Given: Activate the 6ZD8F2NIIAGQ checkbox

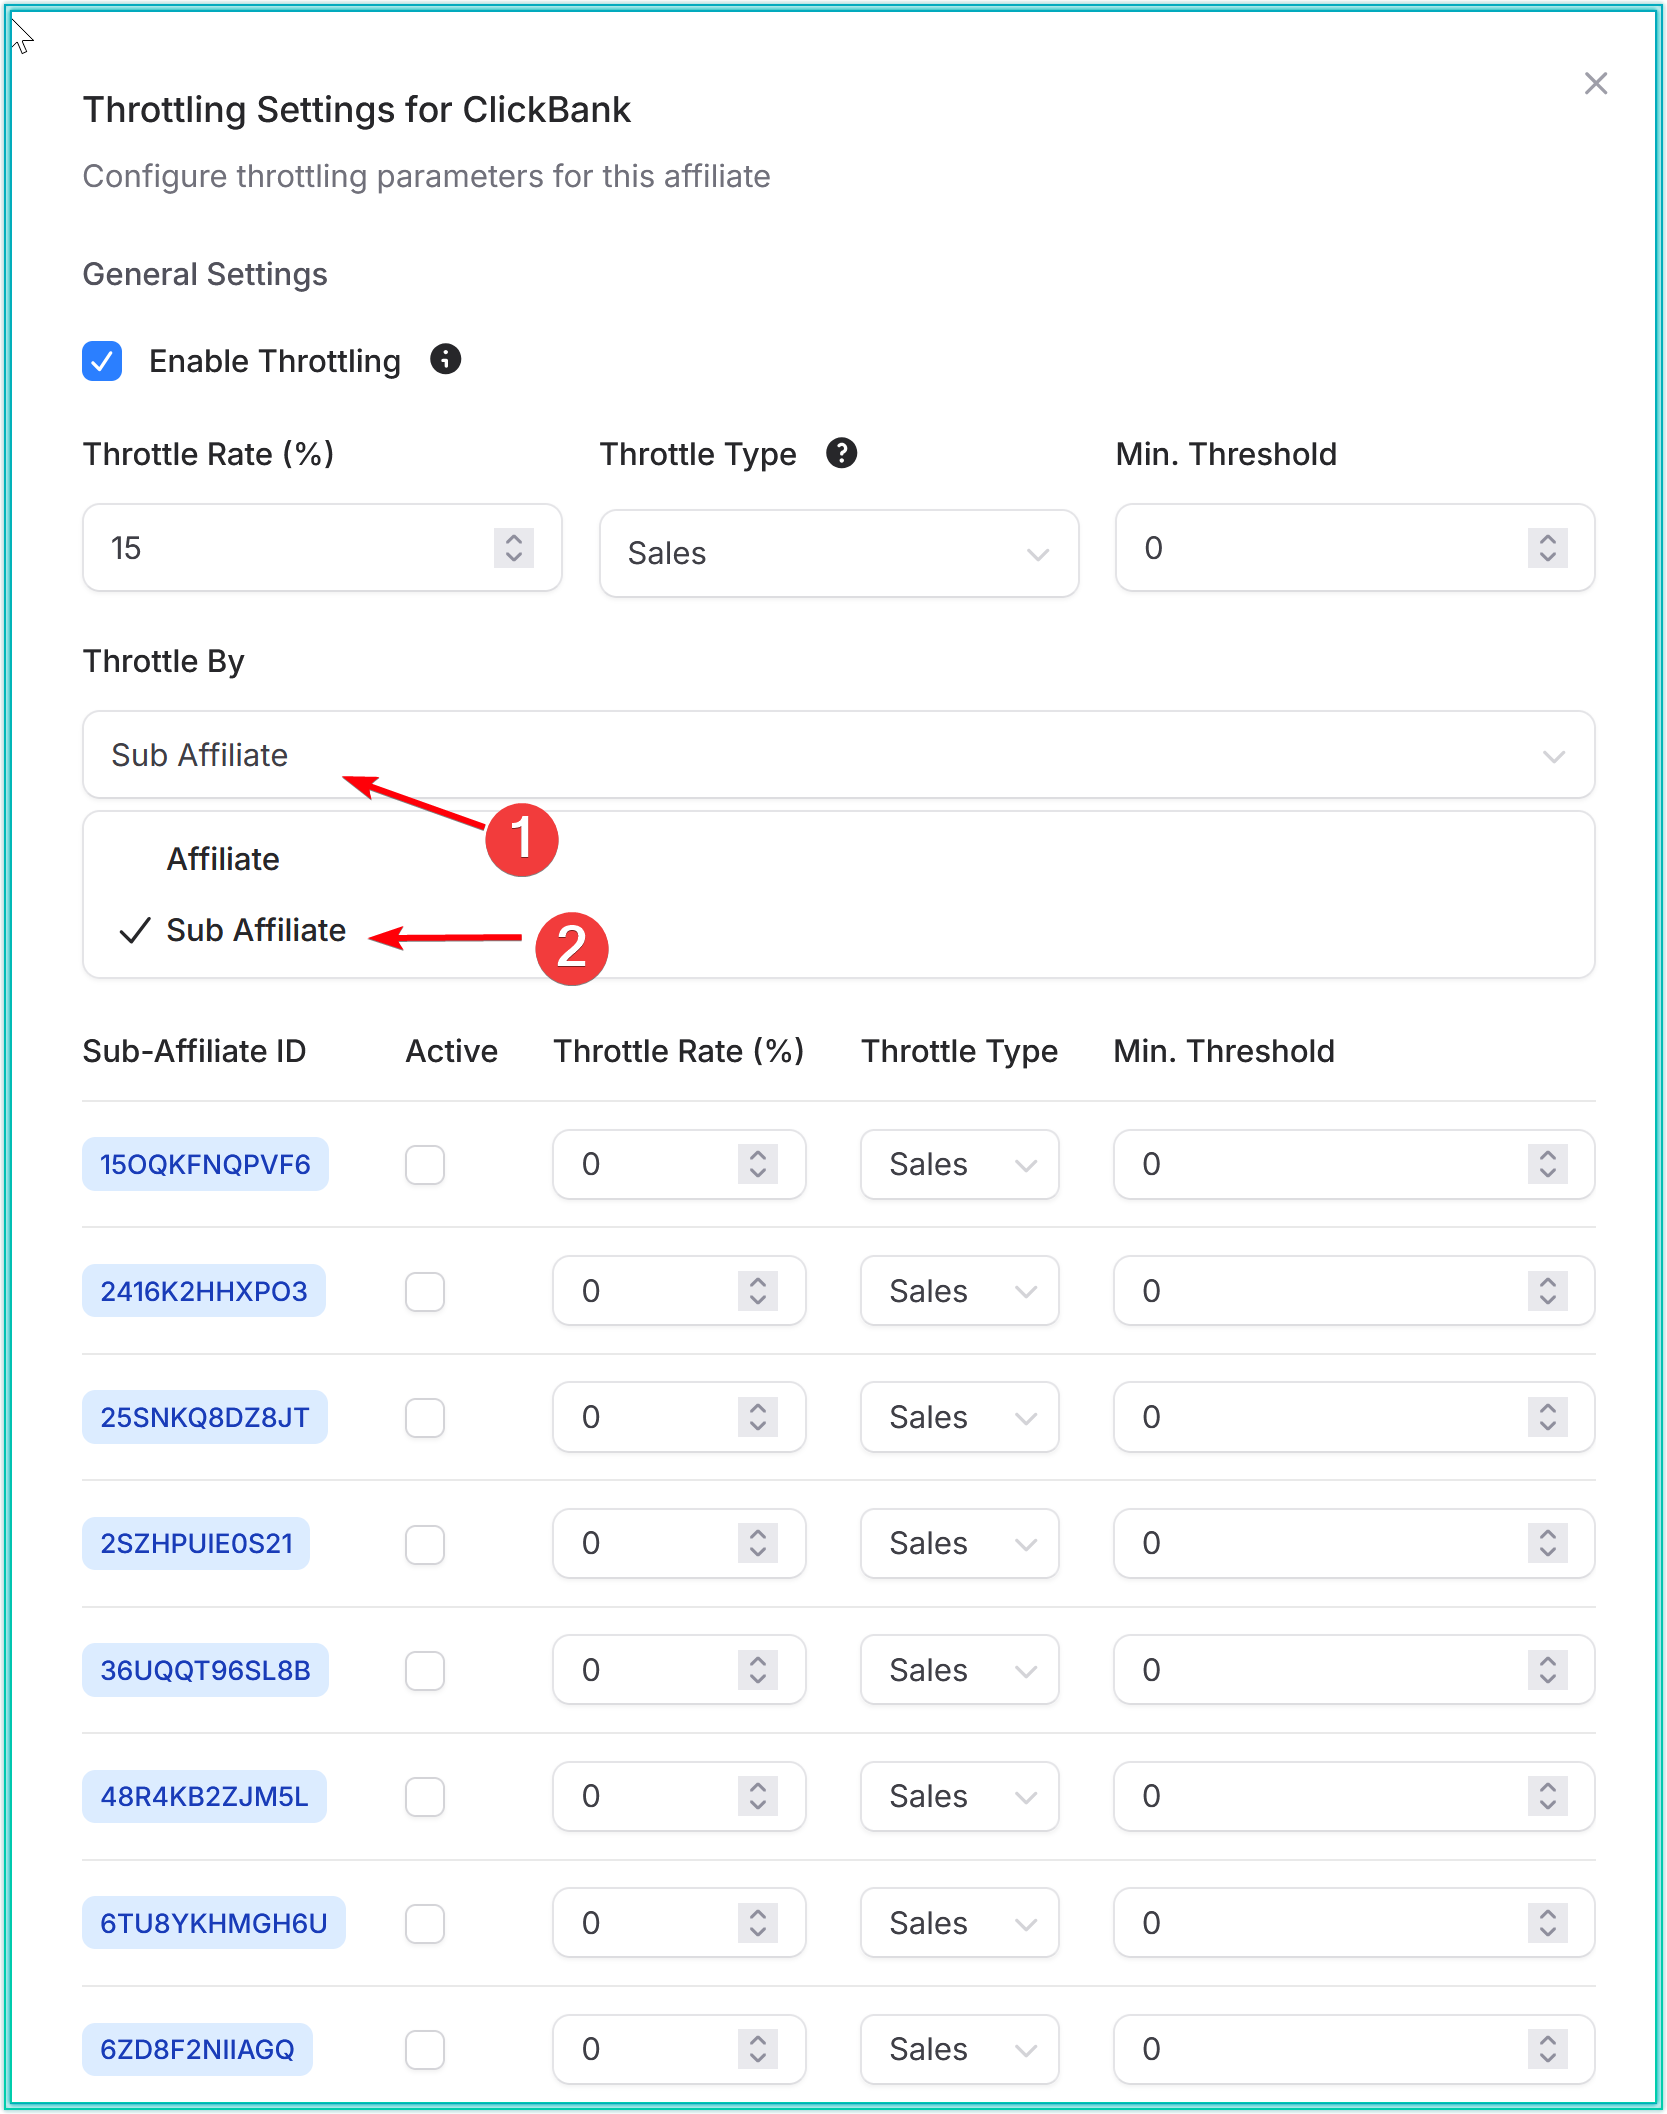Looking at the screenshot, I should click(425, 2050).
